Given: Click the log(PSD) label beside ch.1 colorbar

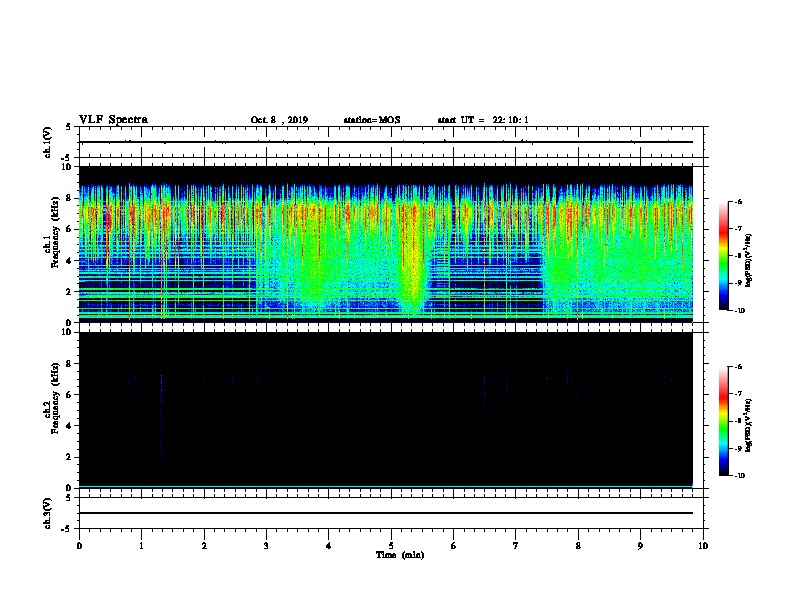Looking at the screenshot, I should tap(749, 260).
